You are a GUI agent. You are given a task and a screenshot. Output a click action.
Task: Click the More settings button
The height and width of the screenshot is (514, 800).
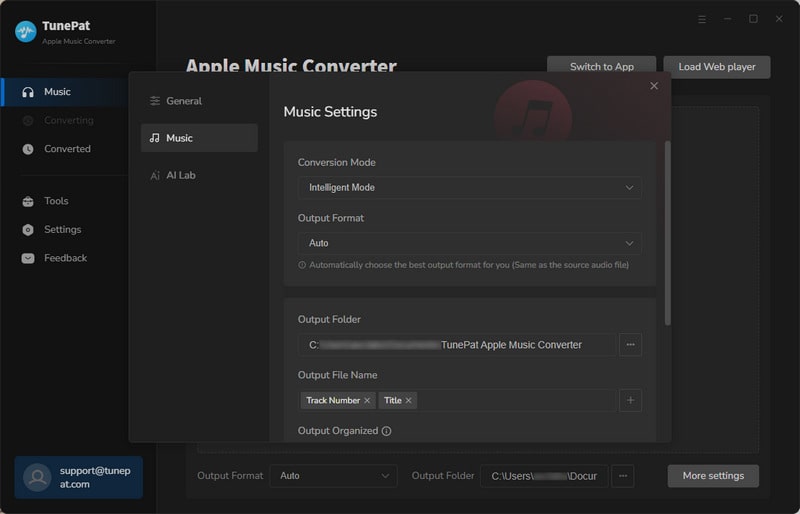pos(713,476)
